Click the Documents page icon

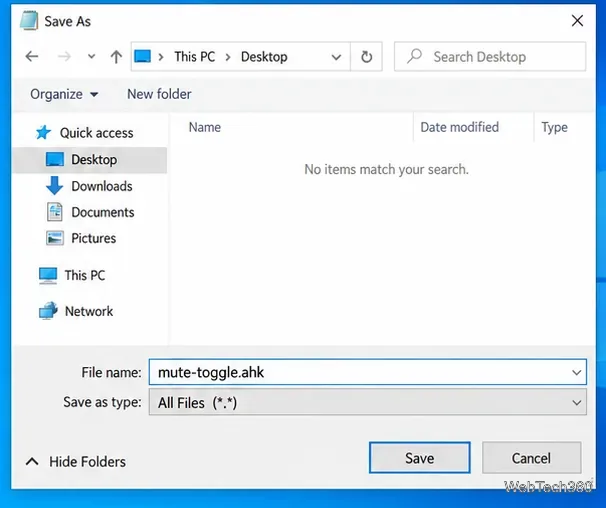[54, 212]
